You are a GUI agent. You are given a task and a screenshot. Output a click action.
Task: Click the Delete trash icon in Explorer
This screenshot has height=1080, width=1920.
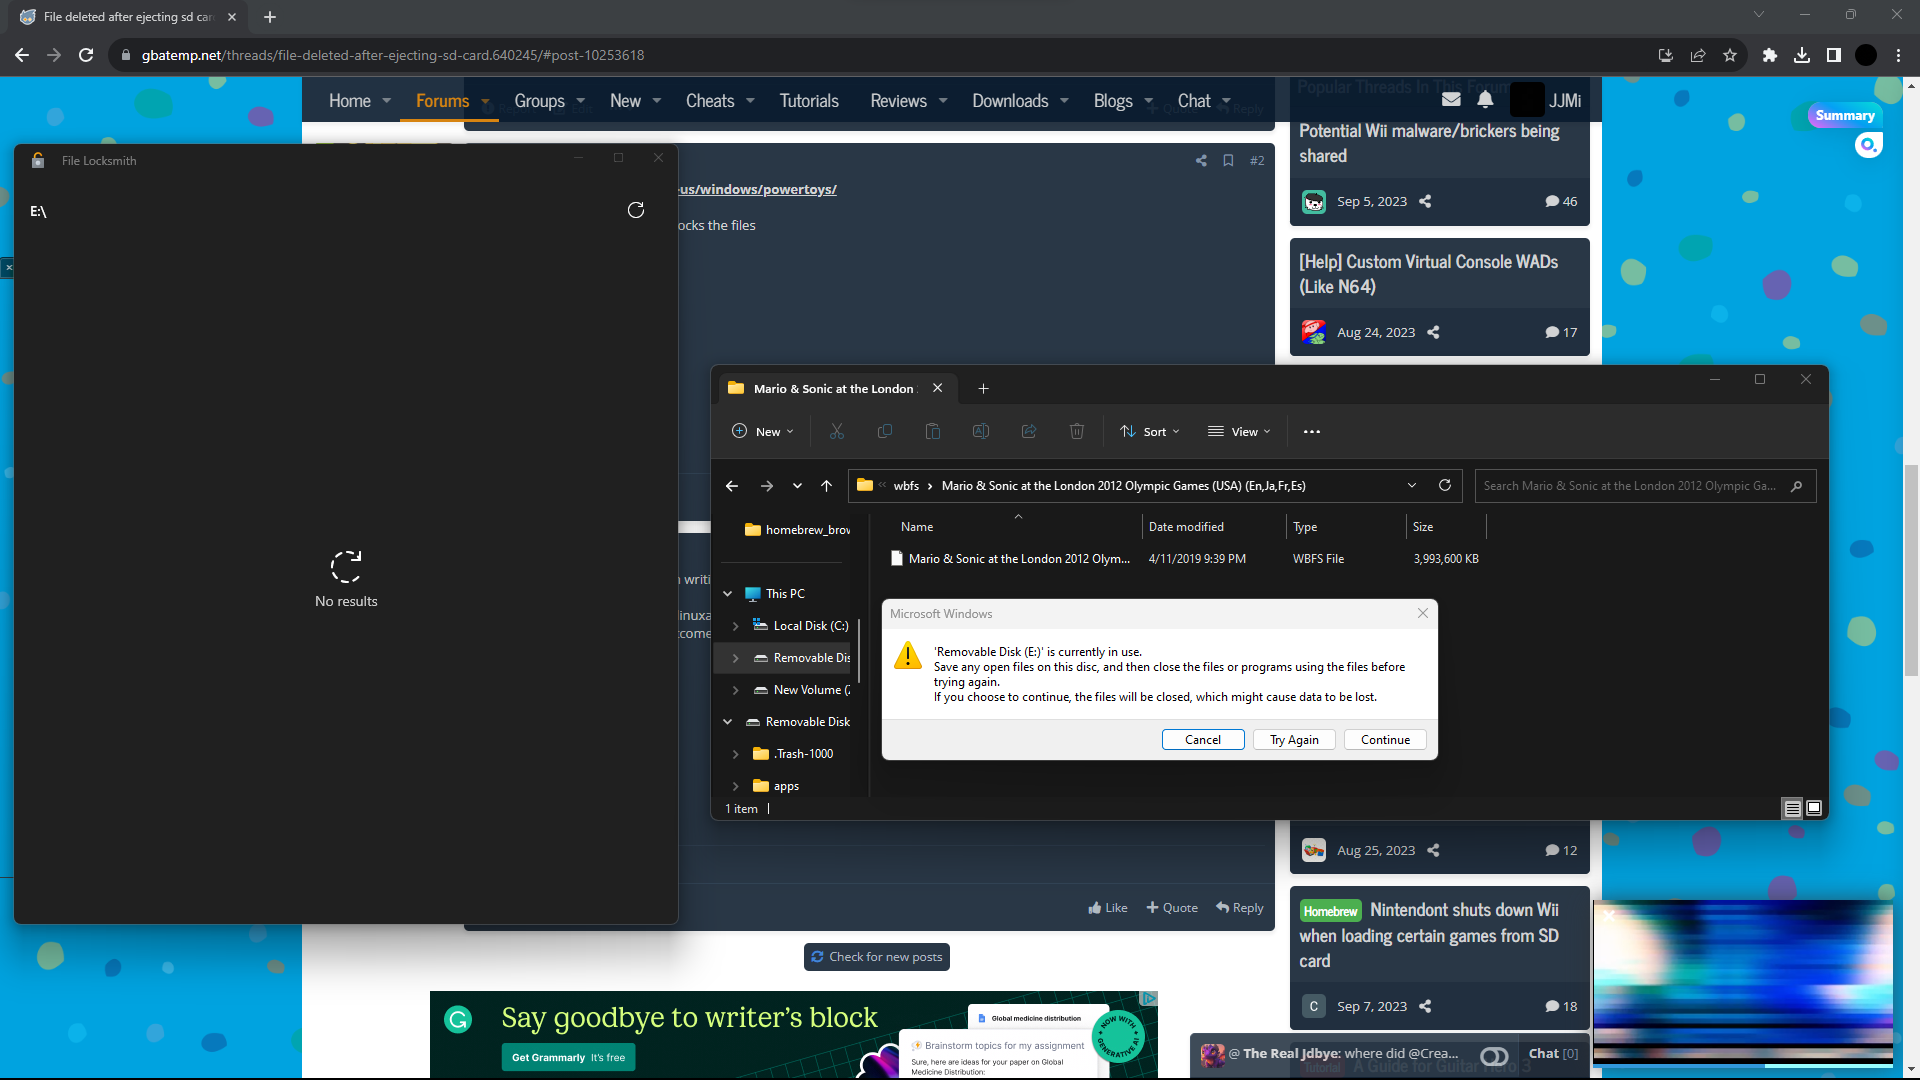[1077, 432]
